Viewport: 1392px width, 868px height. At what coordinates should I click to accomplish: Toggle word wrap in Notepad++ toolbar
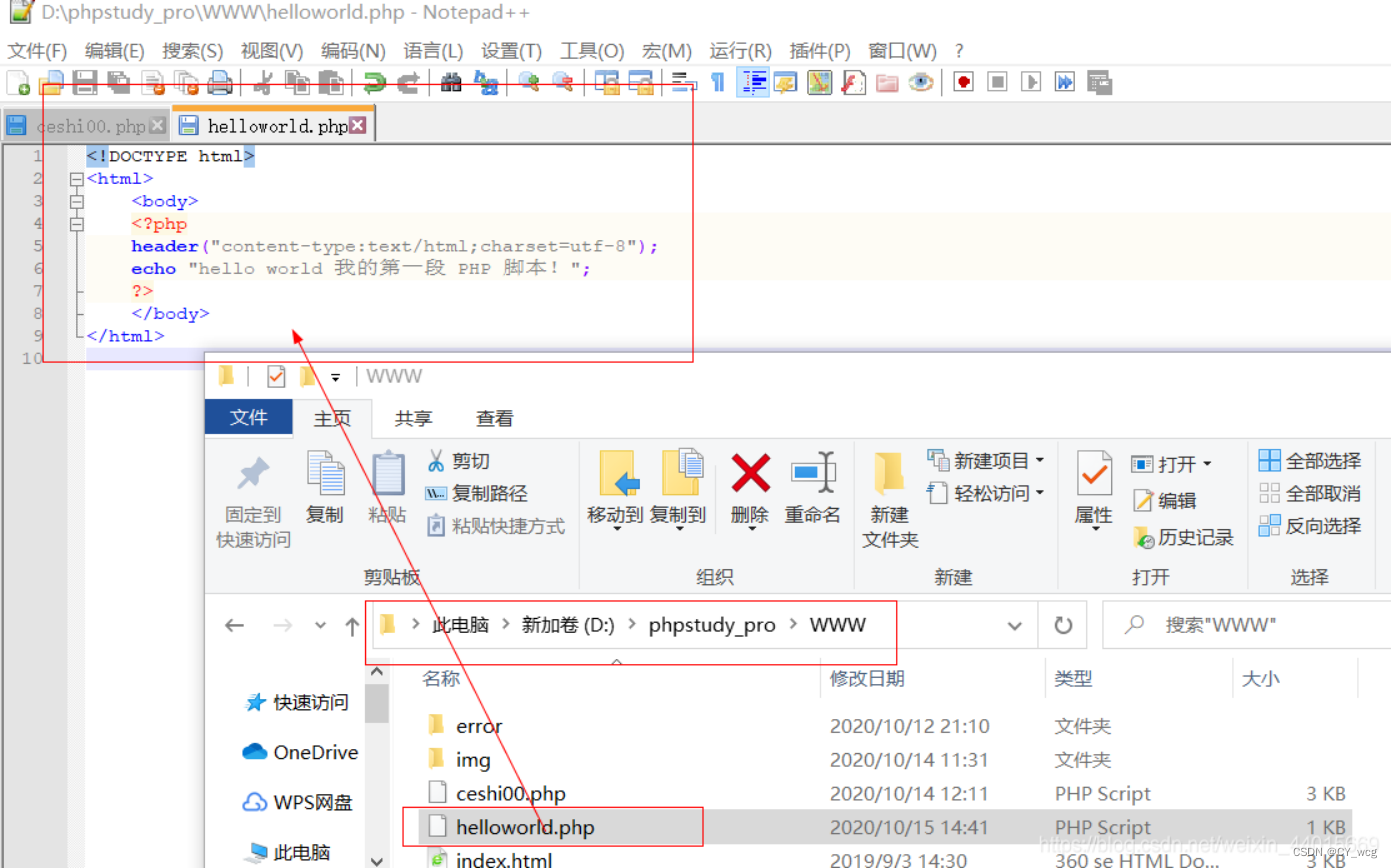pyautogui.click(x=684, y=83)
